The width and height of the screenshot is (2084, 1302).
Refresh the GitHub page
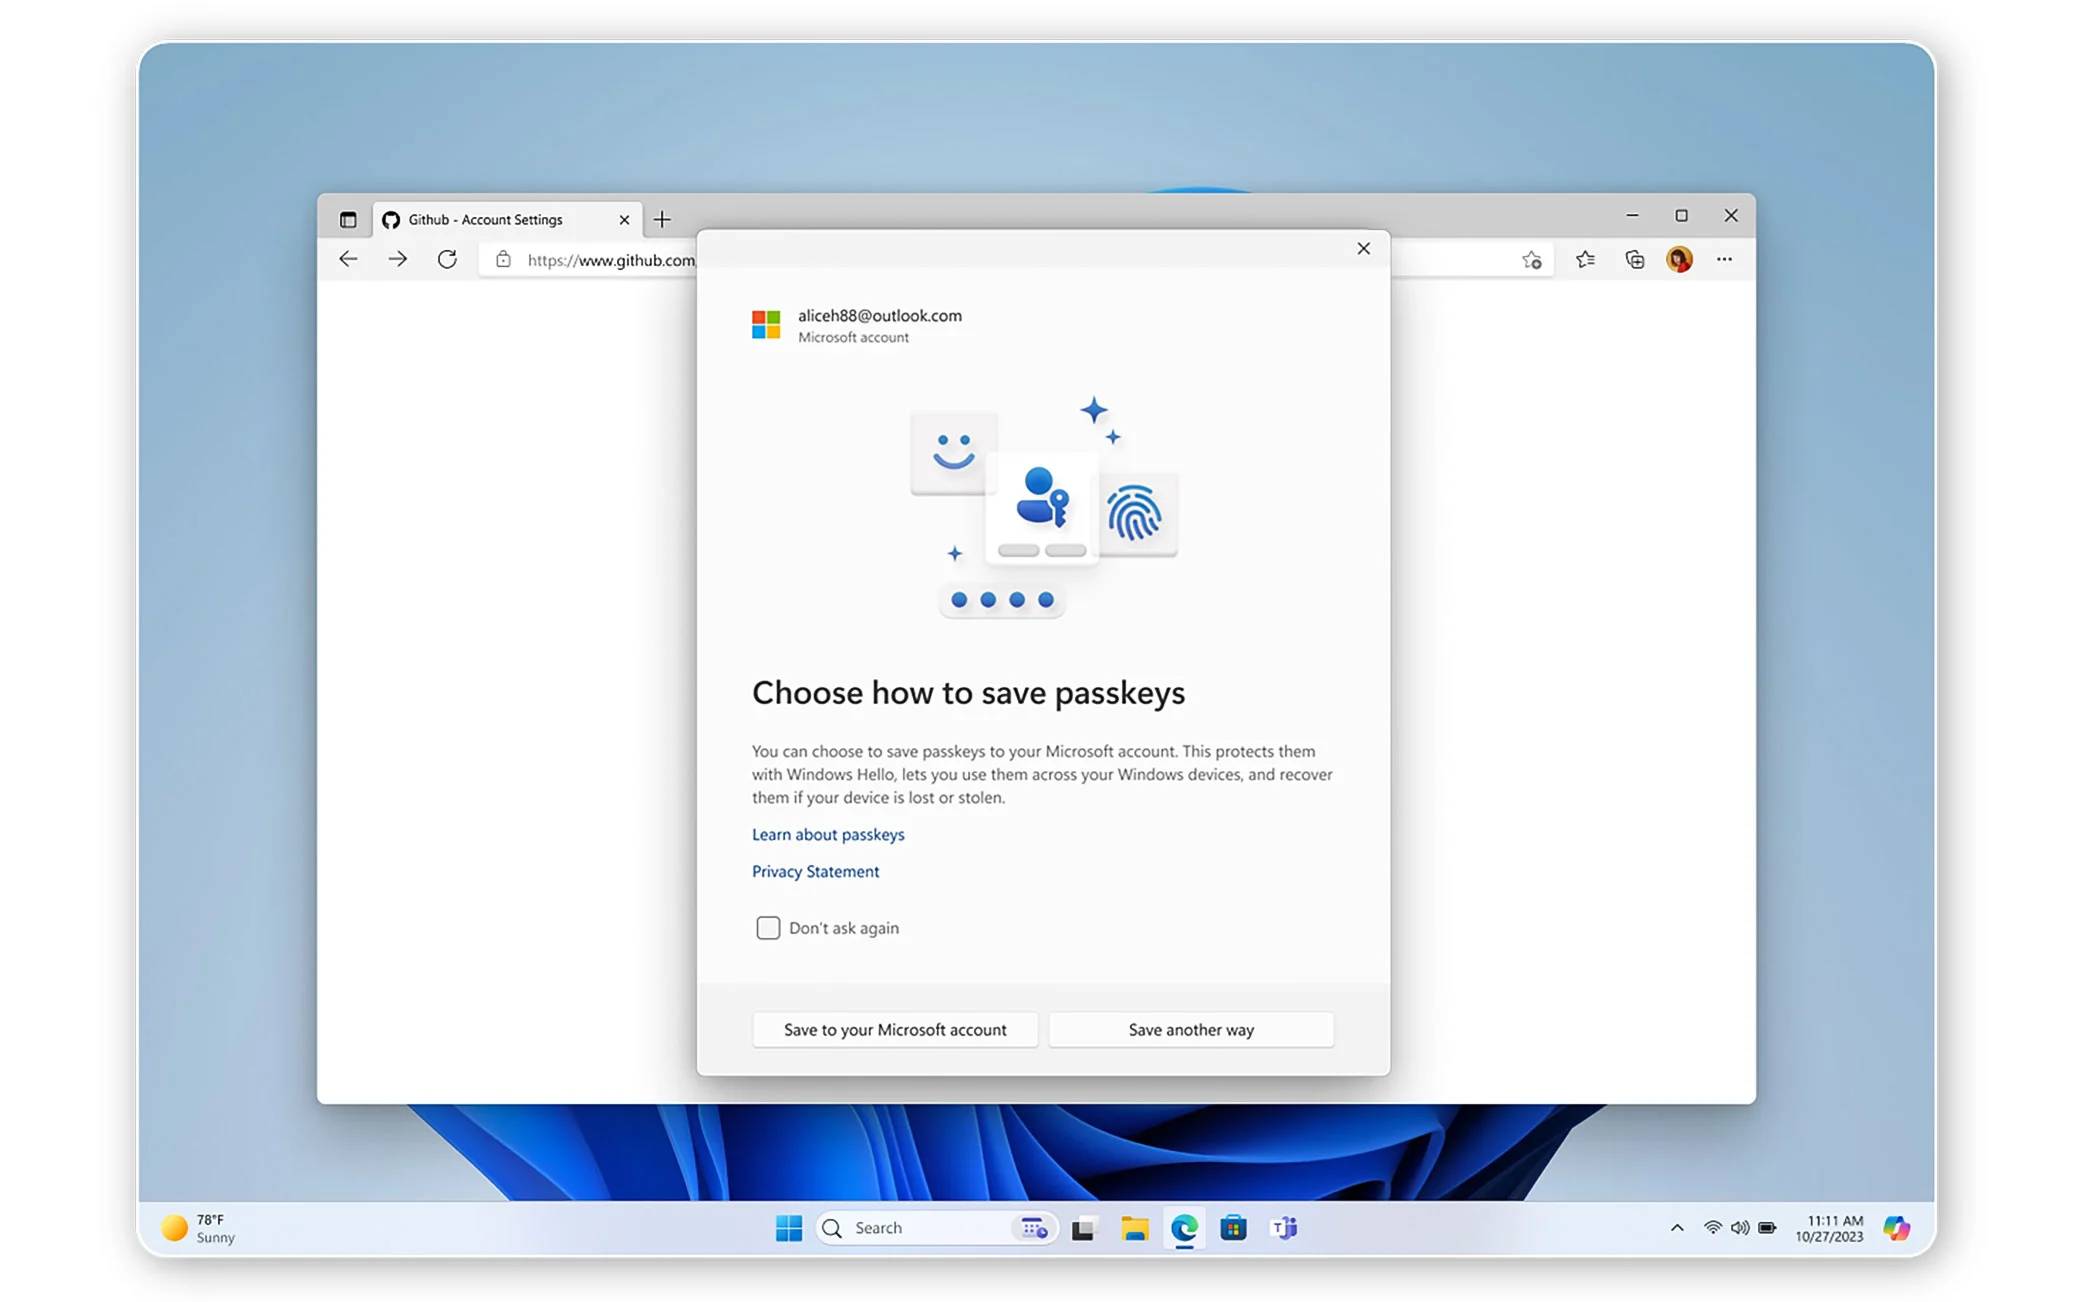pyautogui.click(x=447, y=259)
